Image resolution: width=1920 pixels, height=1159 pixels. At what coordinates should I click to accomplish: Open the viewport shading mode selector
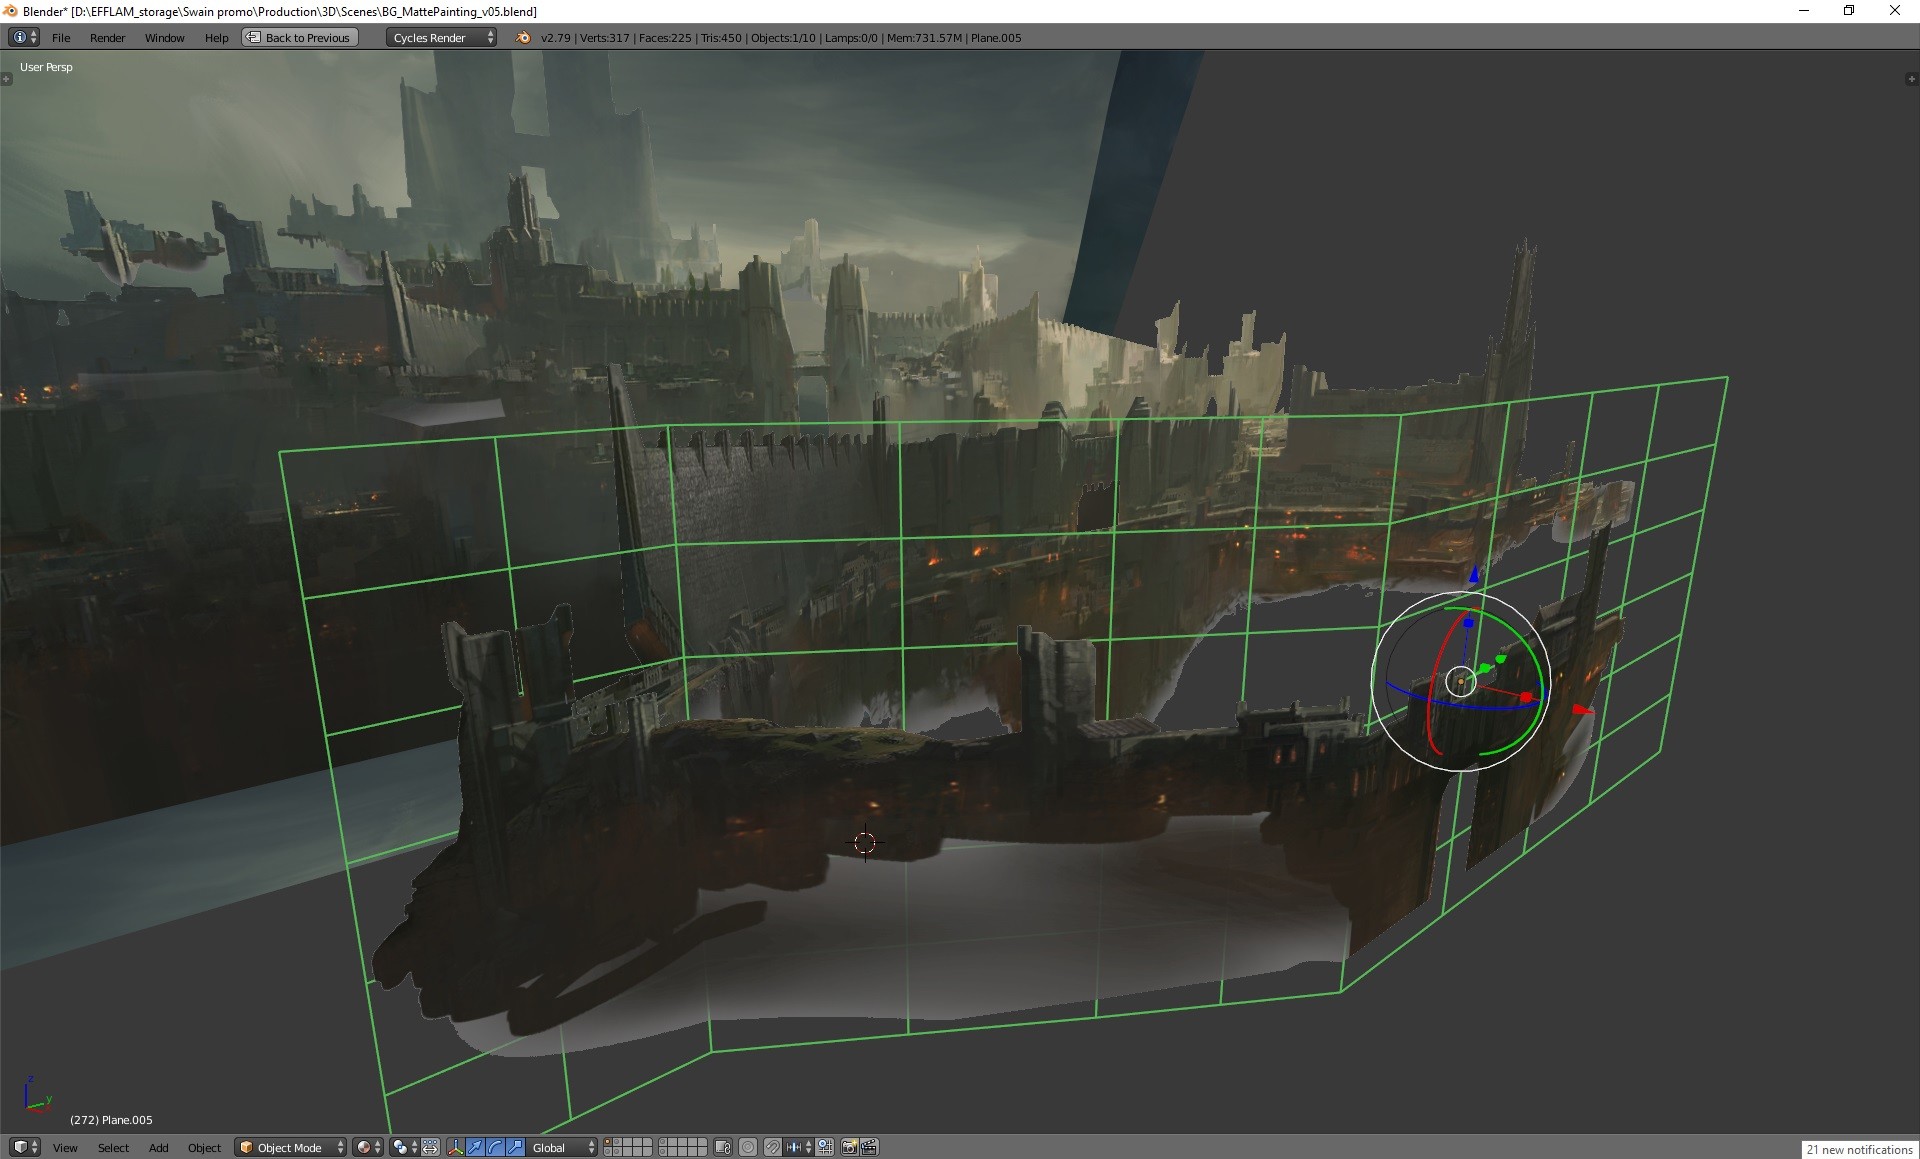click(x=368, y=1147)
